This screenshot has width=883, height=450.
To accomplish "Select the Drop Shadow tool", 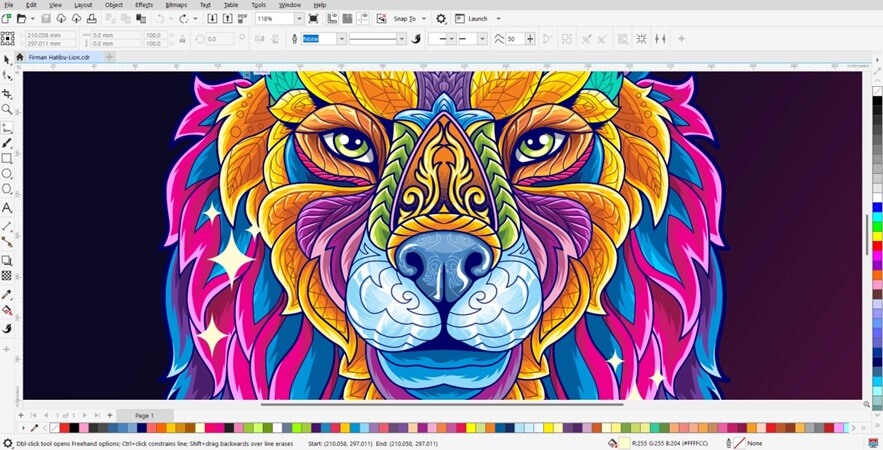I will pos(7,260).
